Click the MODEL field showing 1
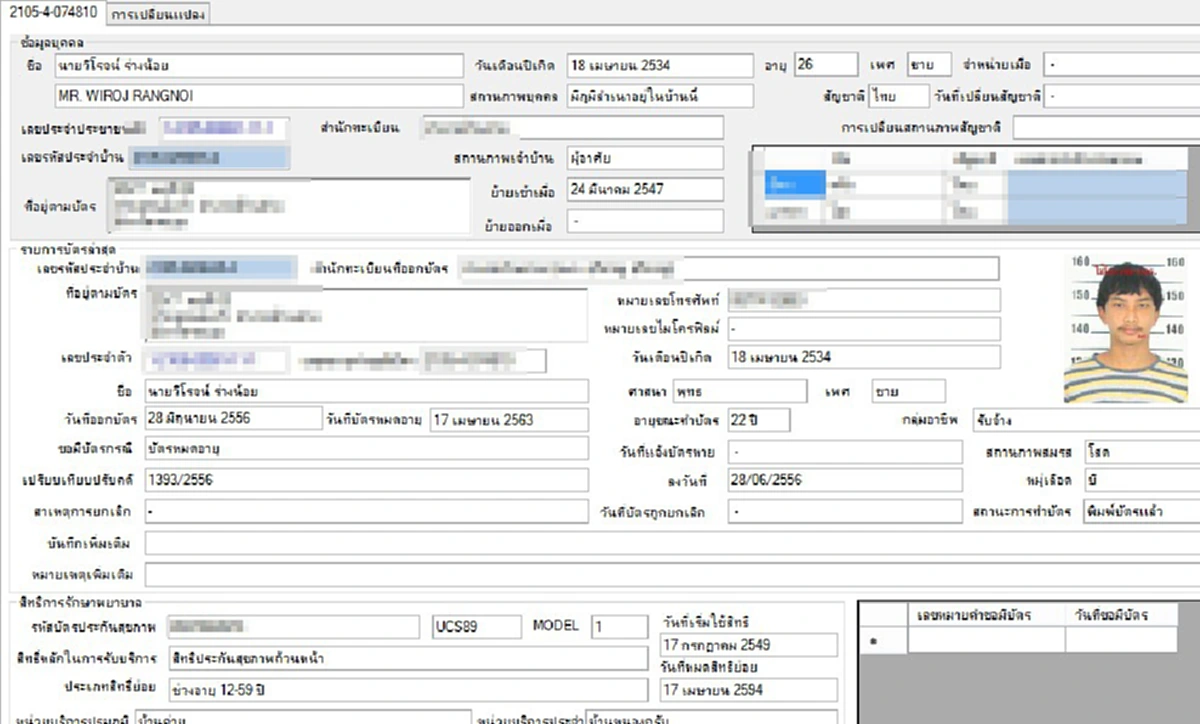 618,627
